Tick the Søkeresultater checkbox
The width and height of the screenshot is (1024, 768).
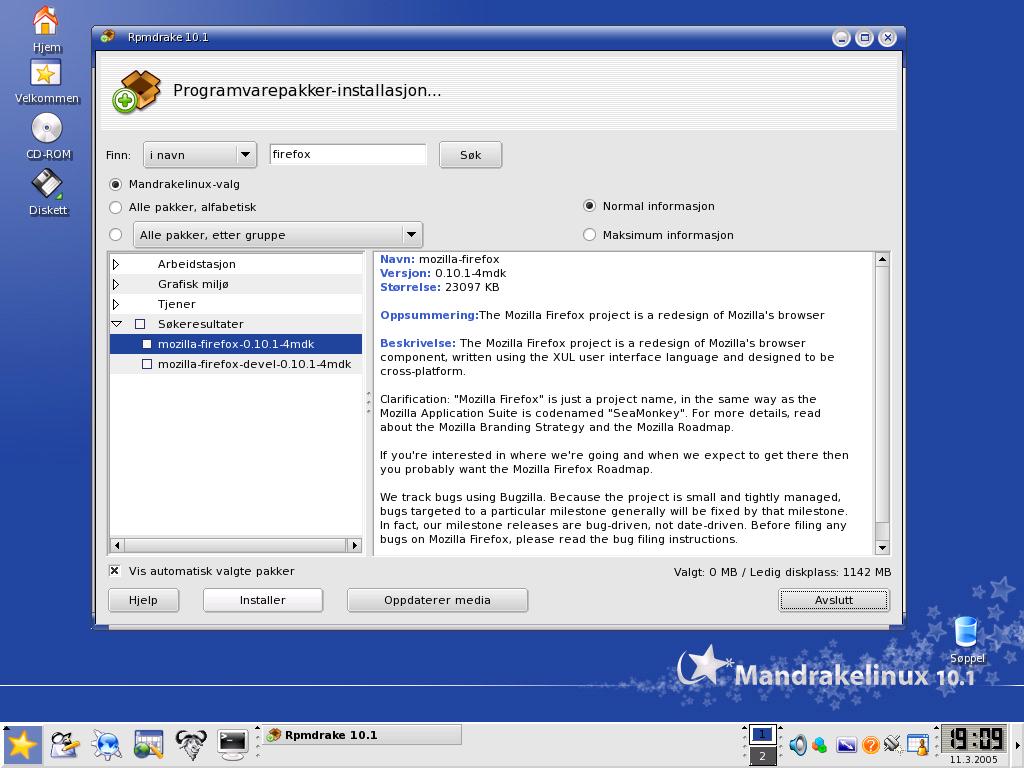tap(140, 324)
